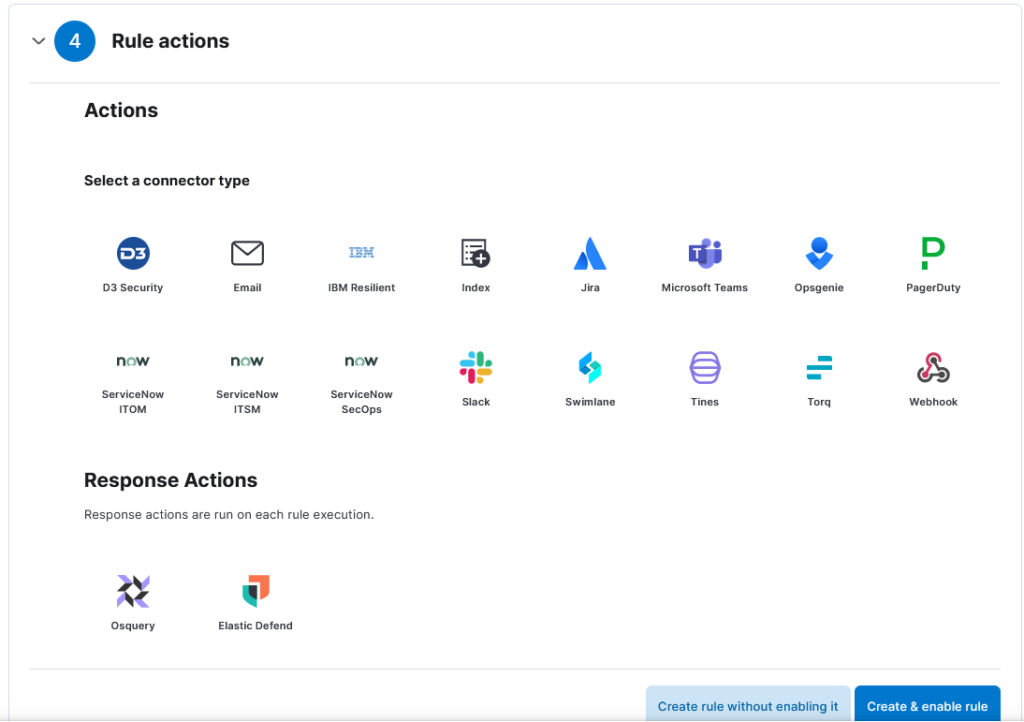1024x722 pixels.
Task: Click the Elastic Defend label text
Action: (x=255, y=626)
